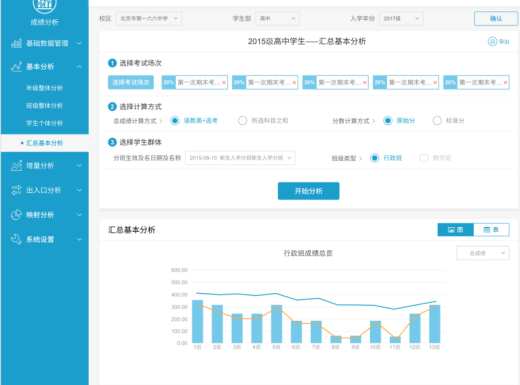Open the 入学年份 year dropdown
Viewport: 520px width, 385px height.
tap(401, 18)
